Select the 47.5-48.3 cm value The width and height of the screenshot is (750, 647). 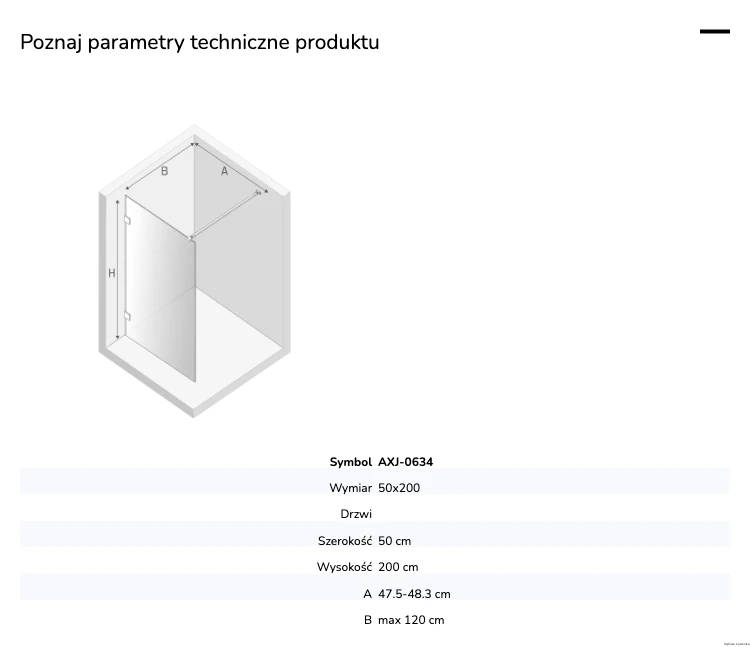click(x=414, y=594)
